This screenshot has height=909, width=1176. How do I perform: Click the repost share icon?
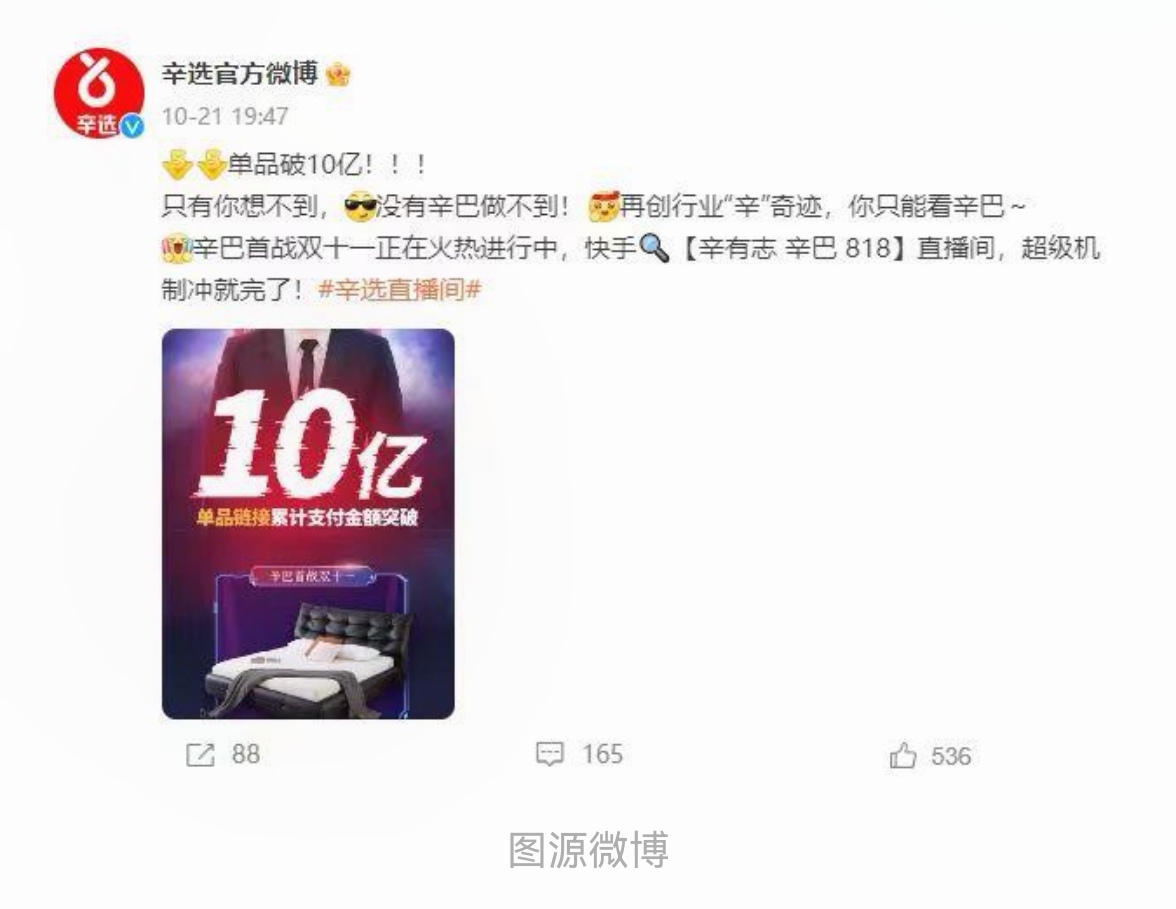[x=200, y=754]
